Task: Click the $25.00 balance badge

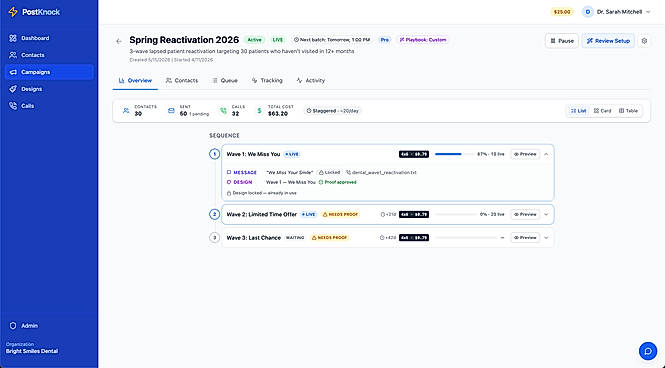Action: click(562, 12)
